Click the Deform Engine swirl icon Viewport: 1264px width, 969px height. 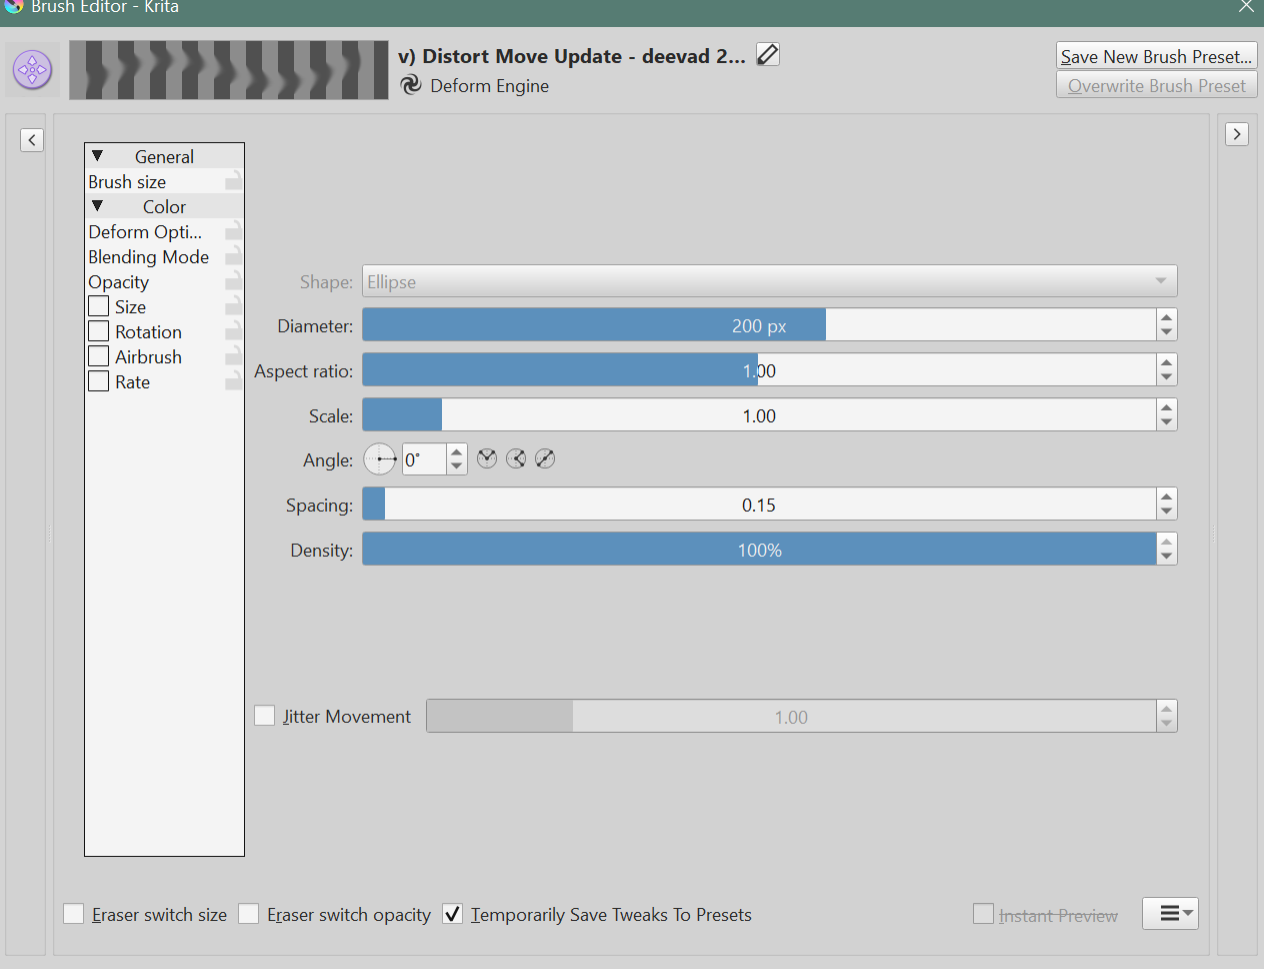coord(411,85)
